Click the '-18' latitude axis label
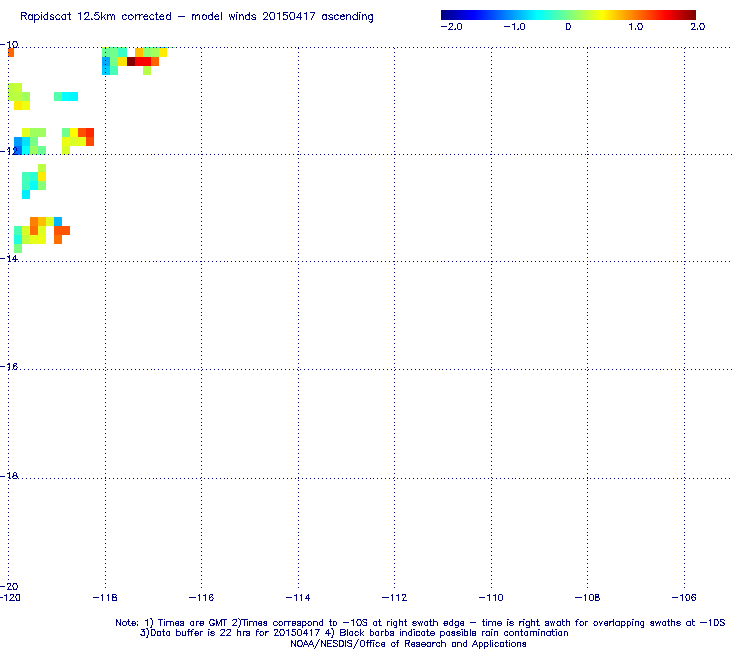 click(9, 476)
